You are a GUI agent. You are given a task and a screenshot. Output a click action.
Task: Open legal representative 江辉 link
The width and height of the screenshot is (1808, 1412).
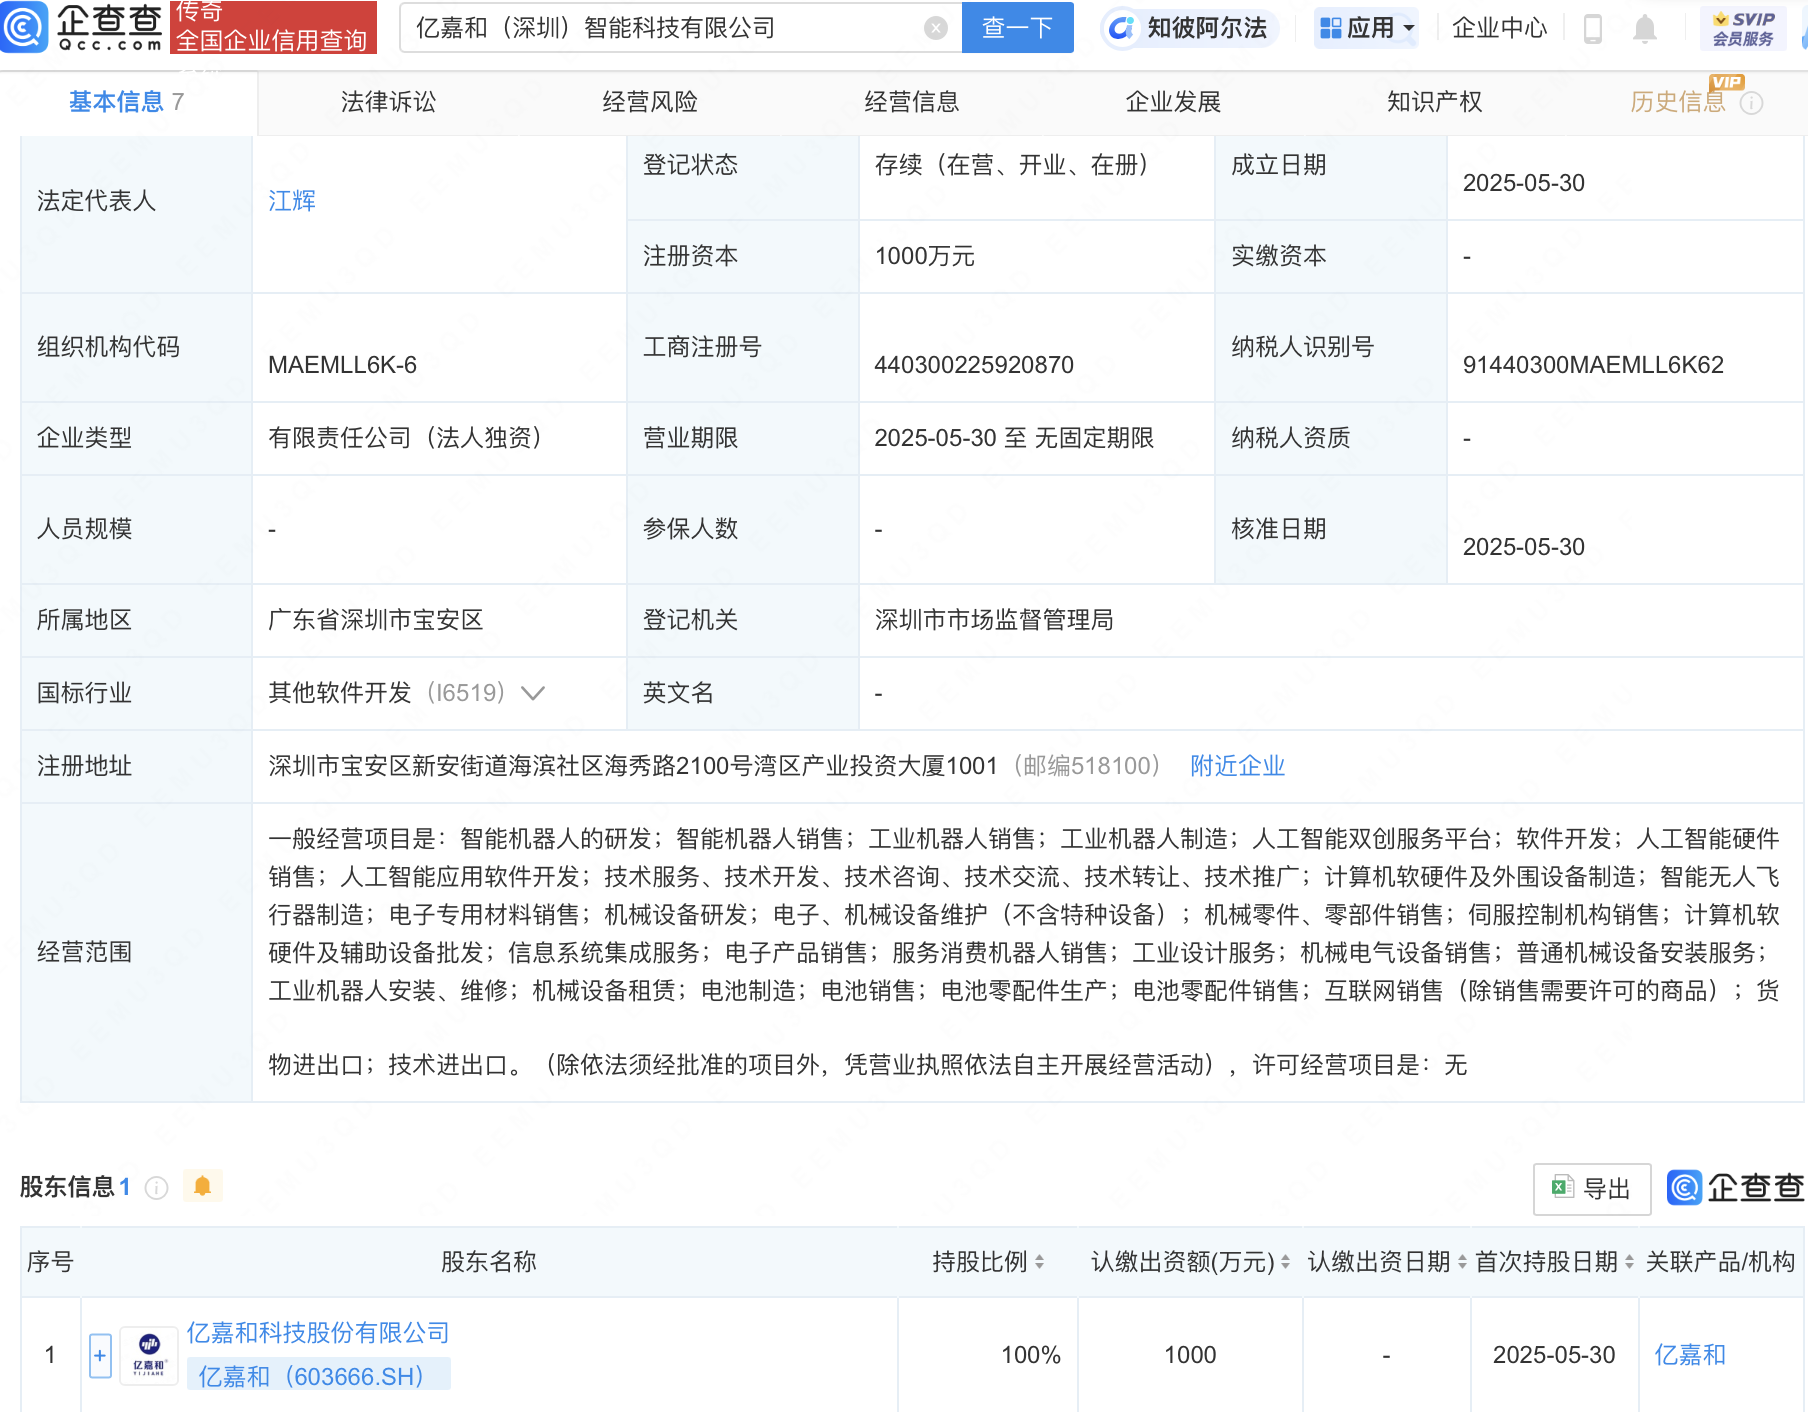(292, 201)
